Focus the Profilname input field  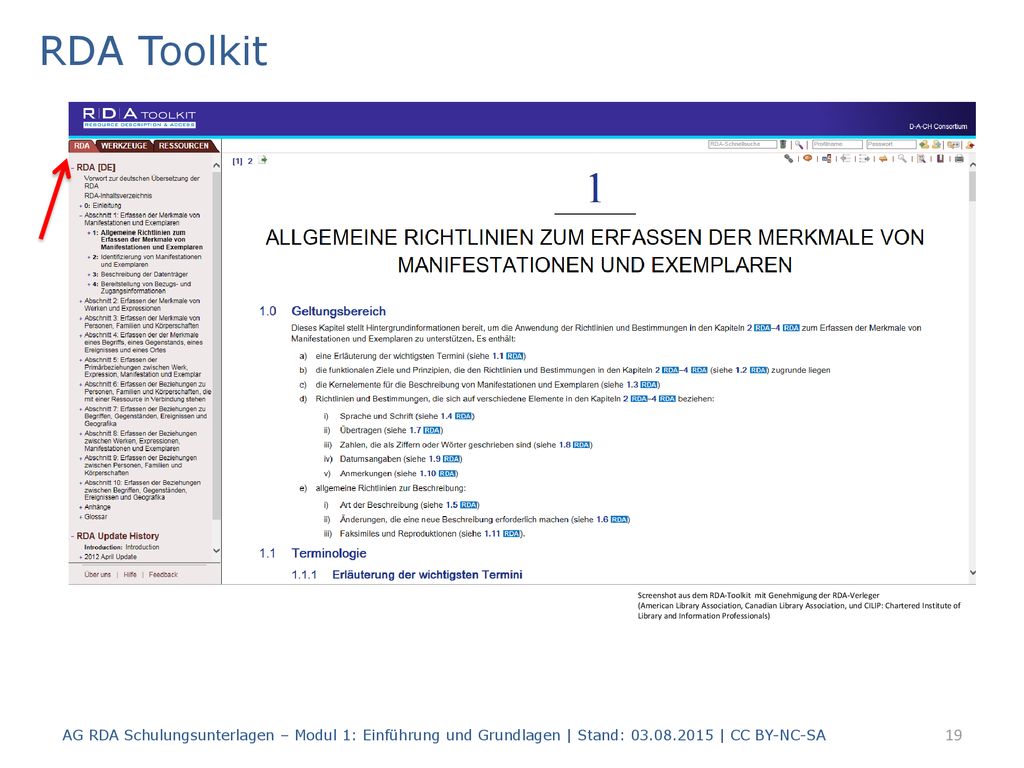(x=837, y=144)
